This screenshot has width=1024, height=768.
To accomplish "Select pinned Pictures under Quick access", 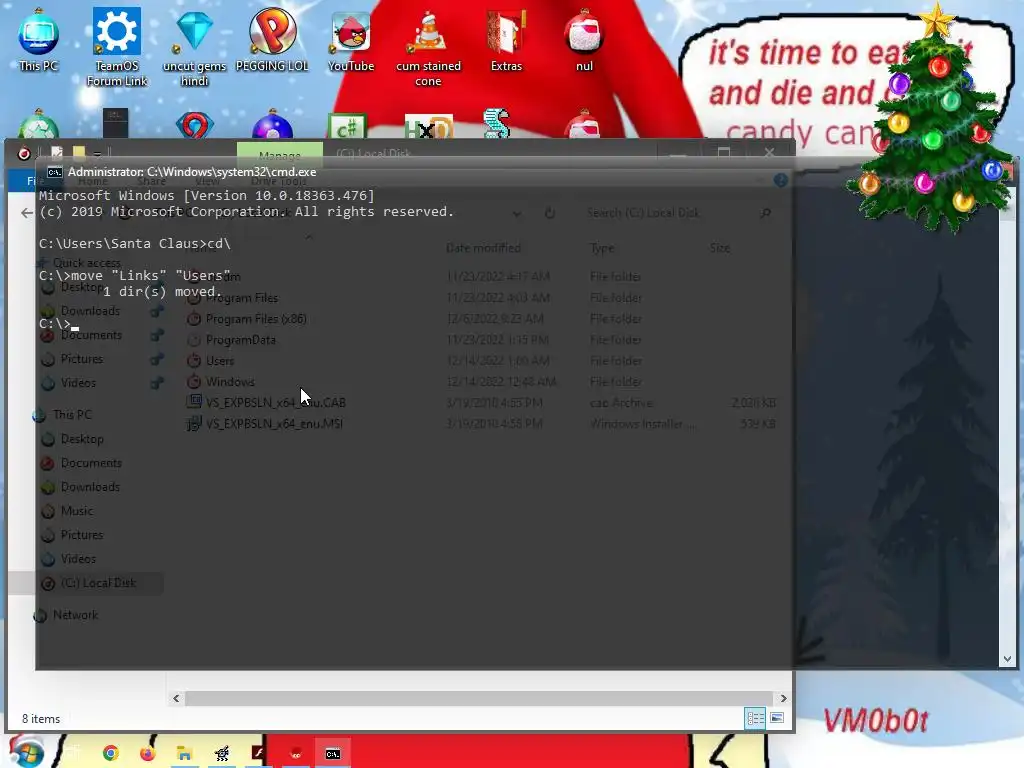I will click(x=82, y=359).
